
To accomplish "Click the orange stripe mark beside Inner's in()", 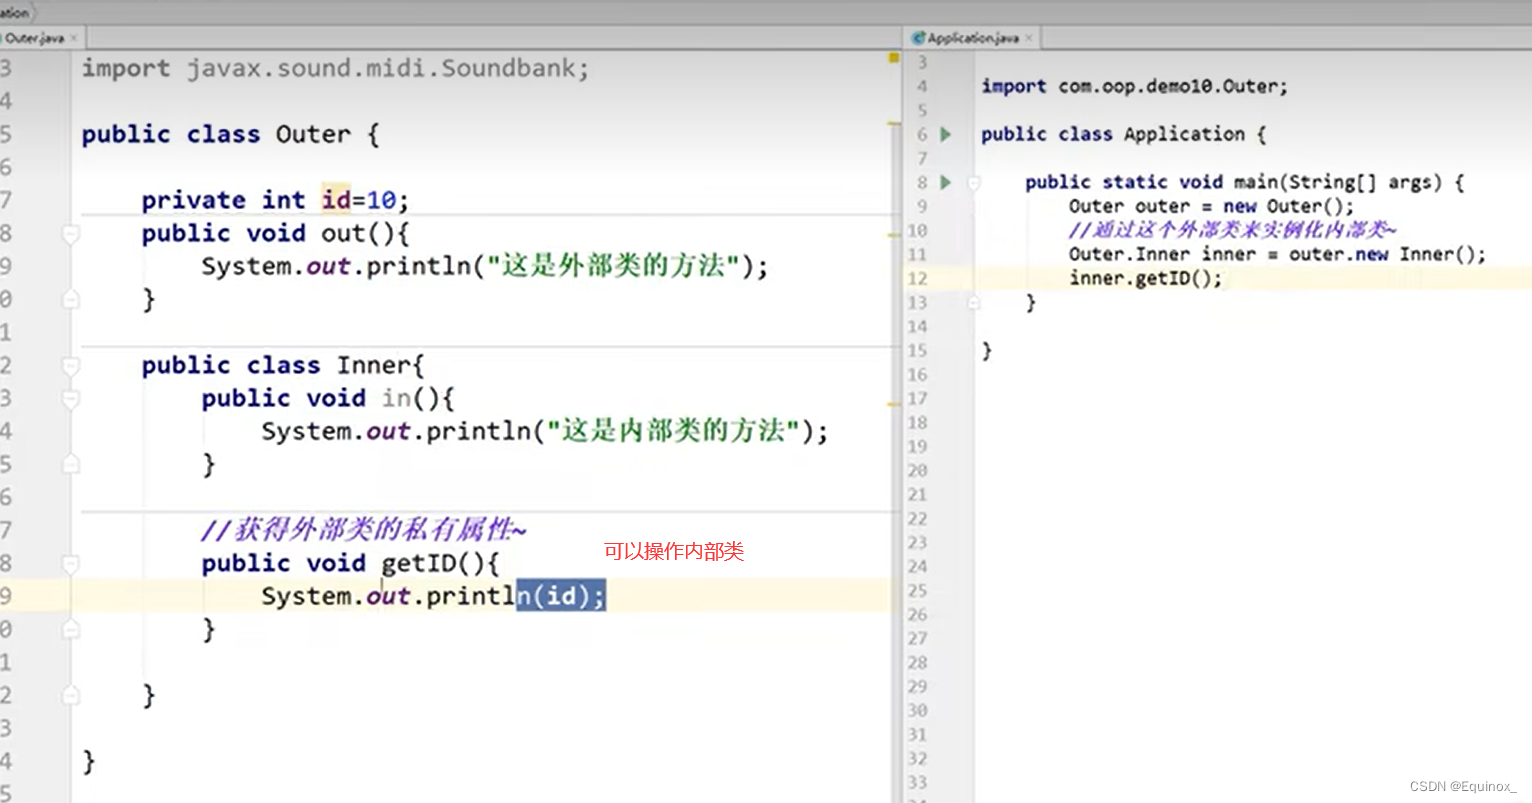I will (x=894, y=404).
